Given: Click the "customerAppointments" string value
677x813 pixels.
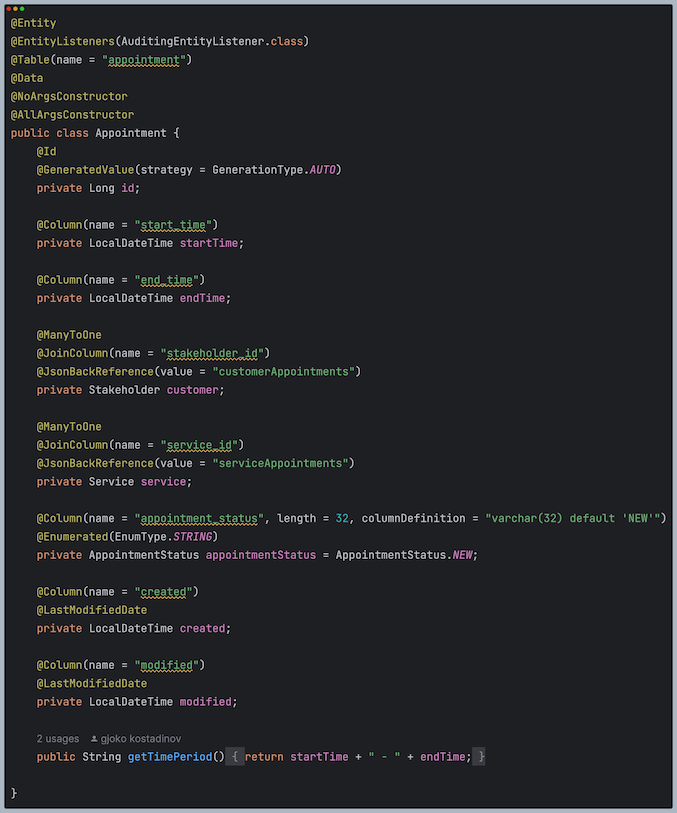Looking at the screenshot, I should pos(286,372).
